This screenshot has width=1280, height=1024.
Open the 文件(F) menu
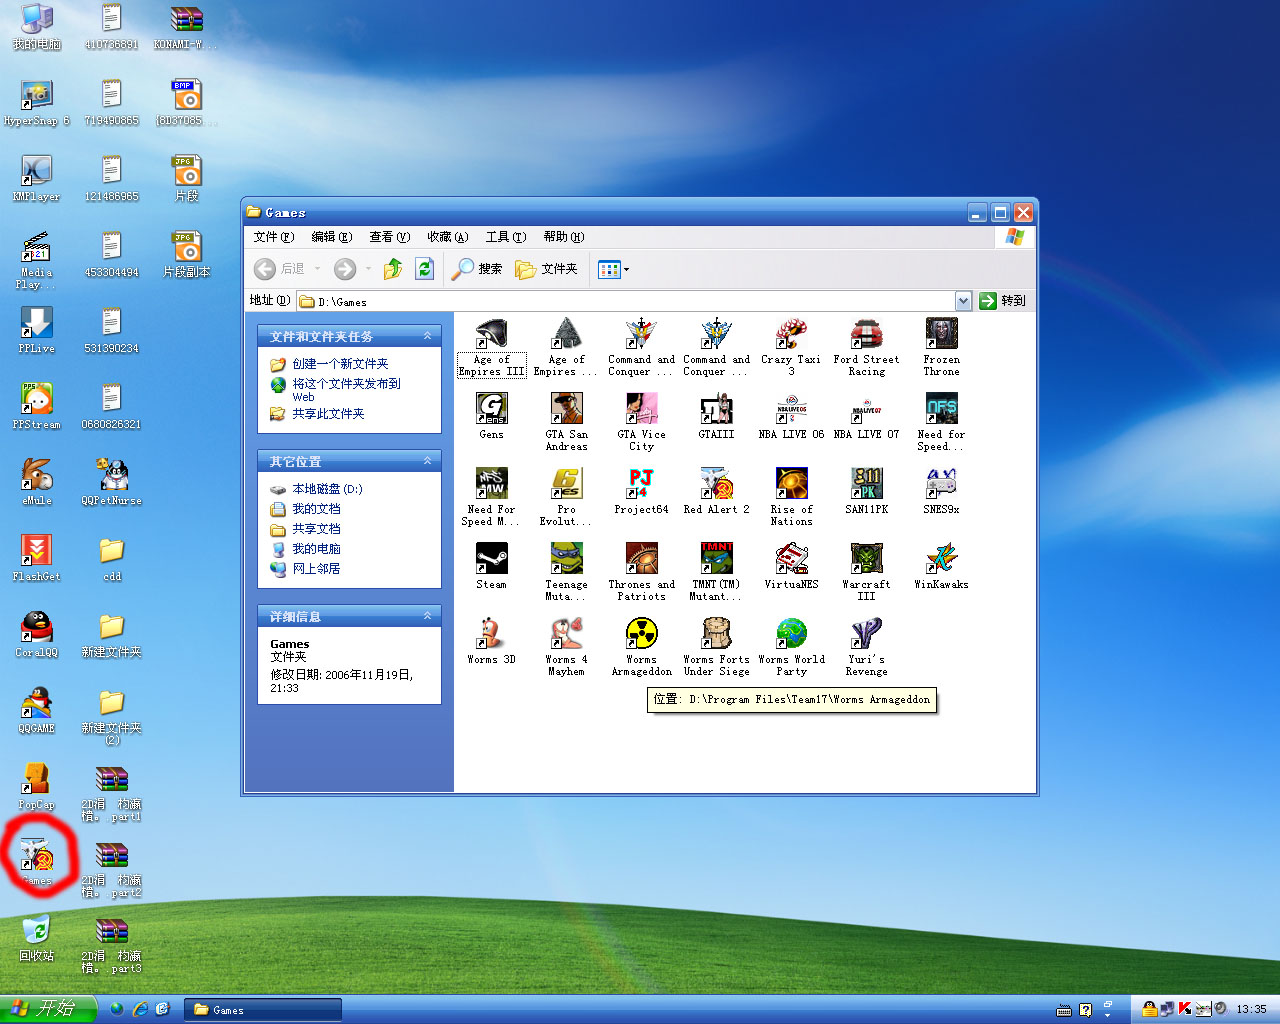(273, 237)
